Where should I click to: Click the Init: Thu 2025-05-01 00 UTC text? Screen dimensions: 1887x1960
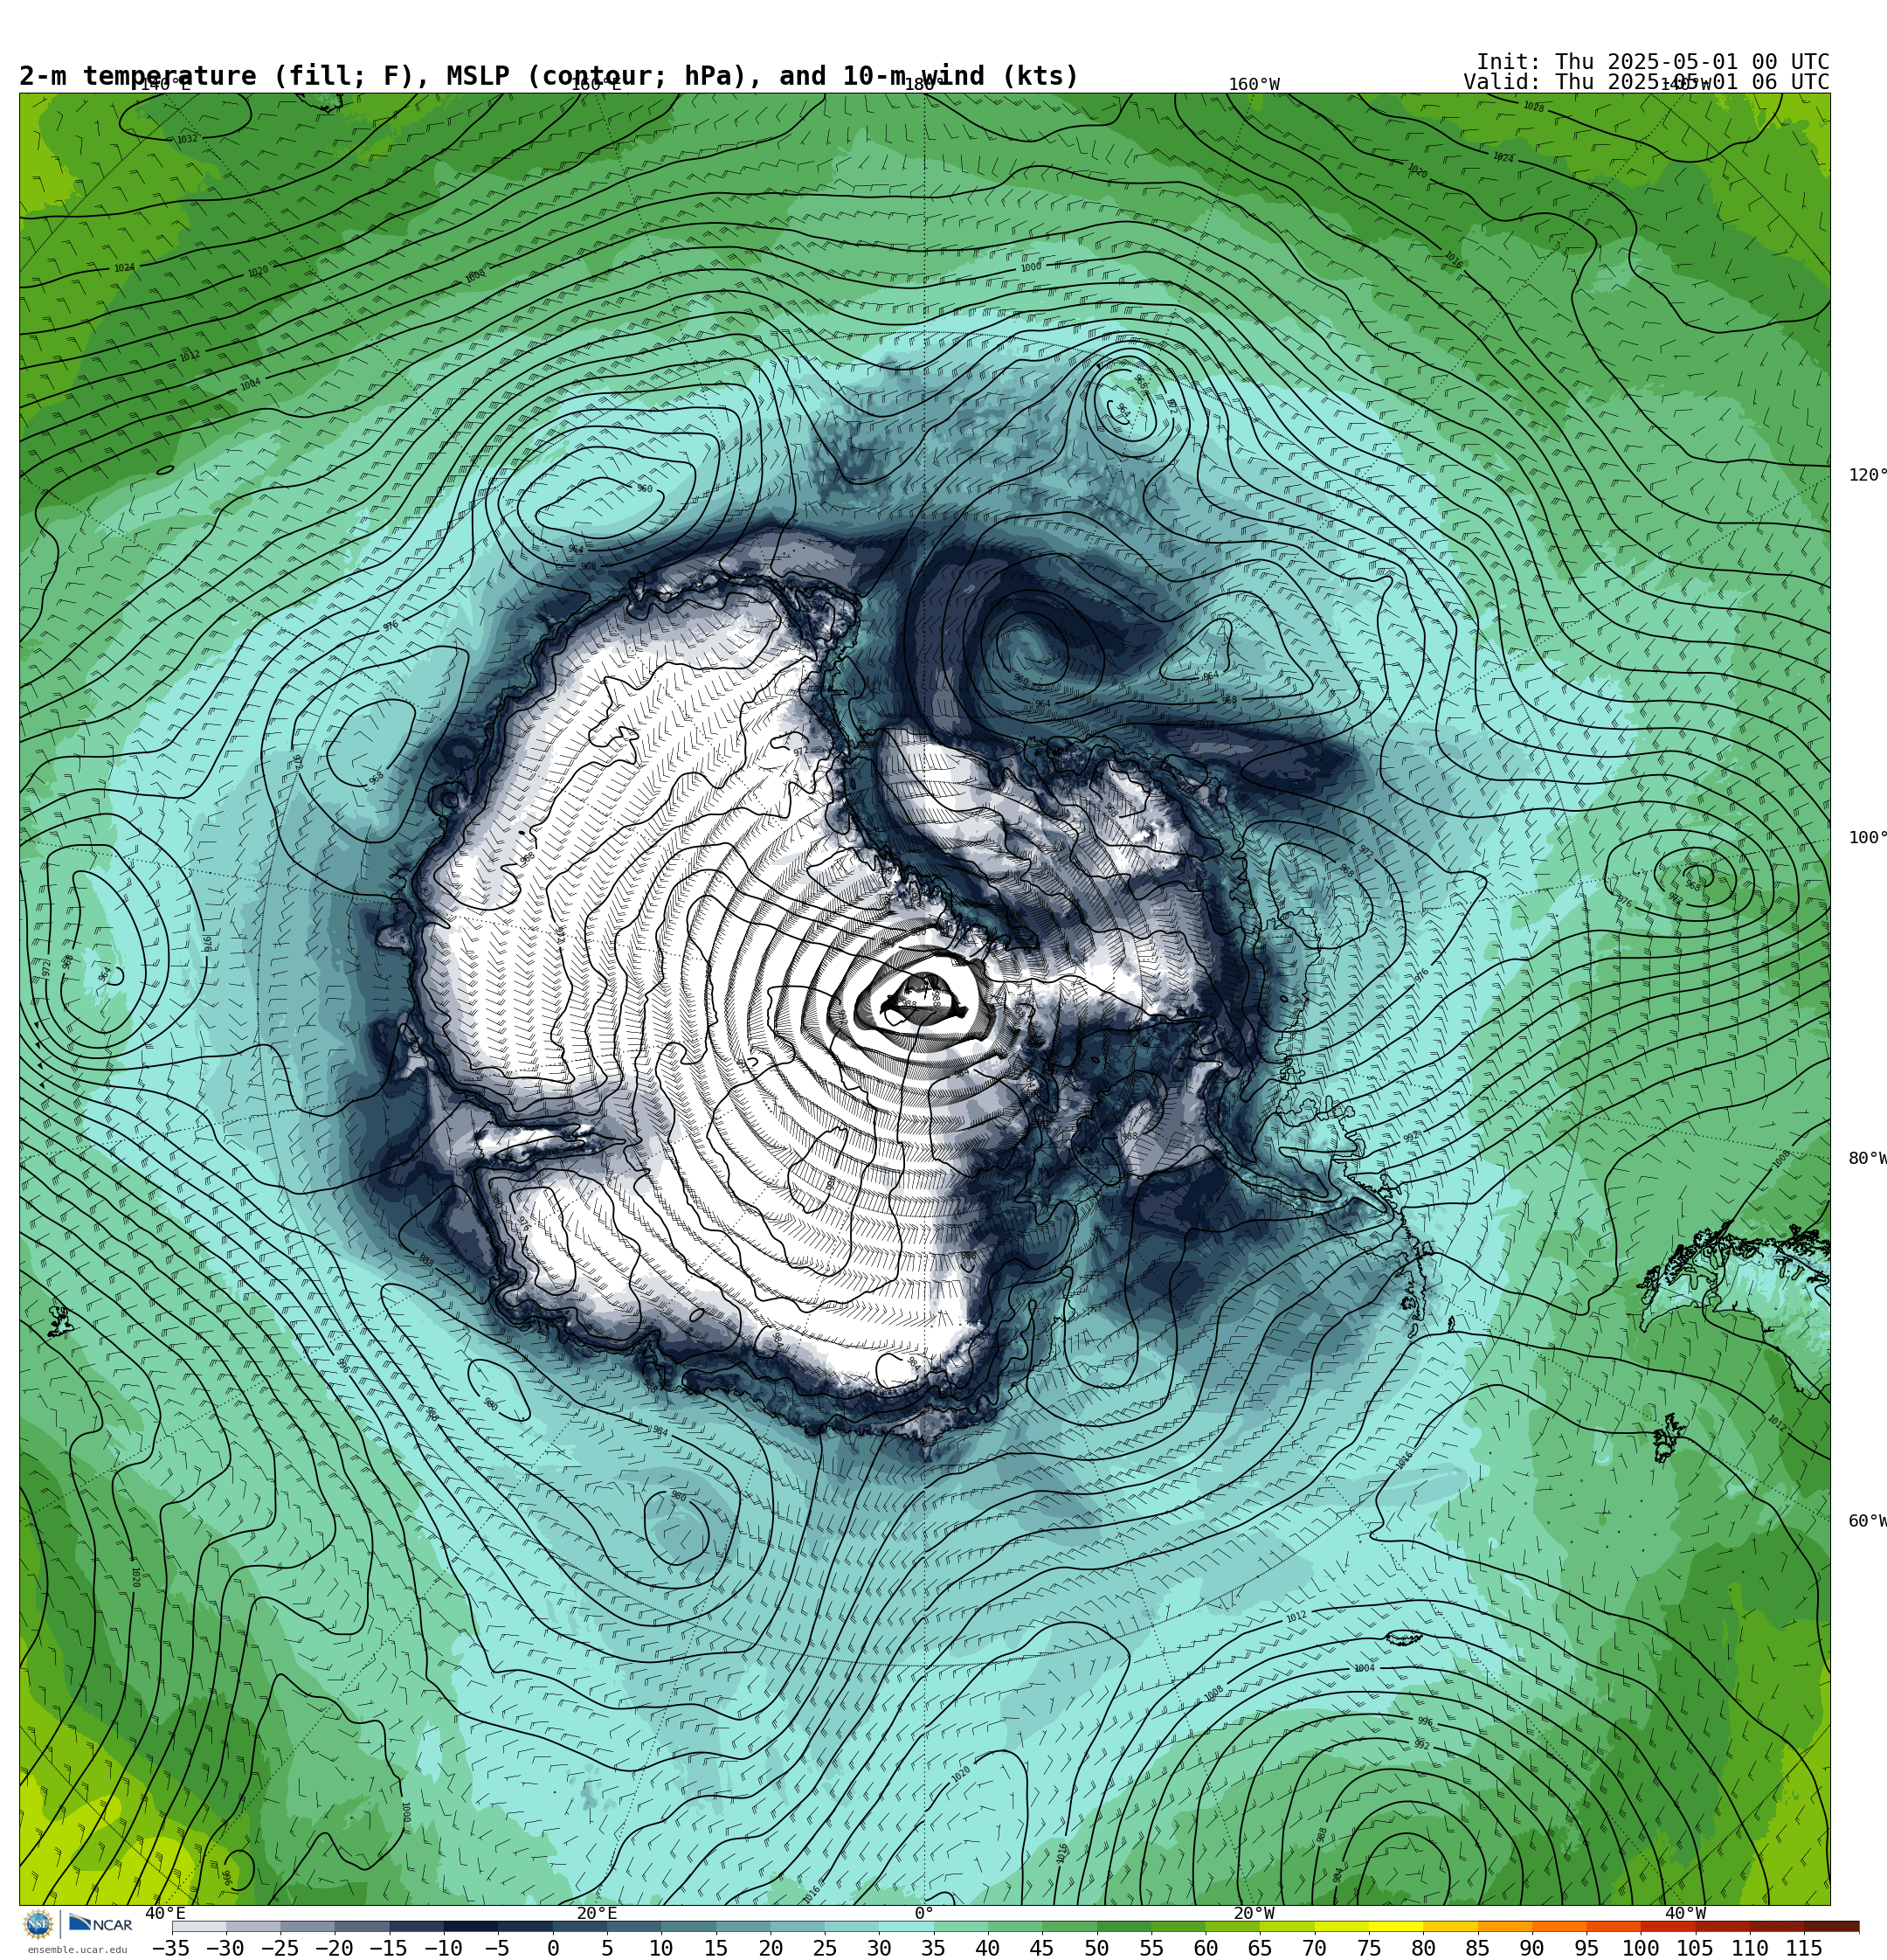(1652, 62)
